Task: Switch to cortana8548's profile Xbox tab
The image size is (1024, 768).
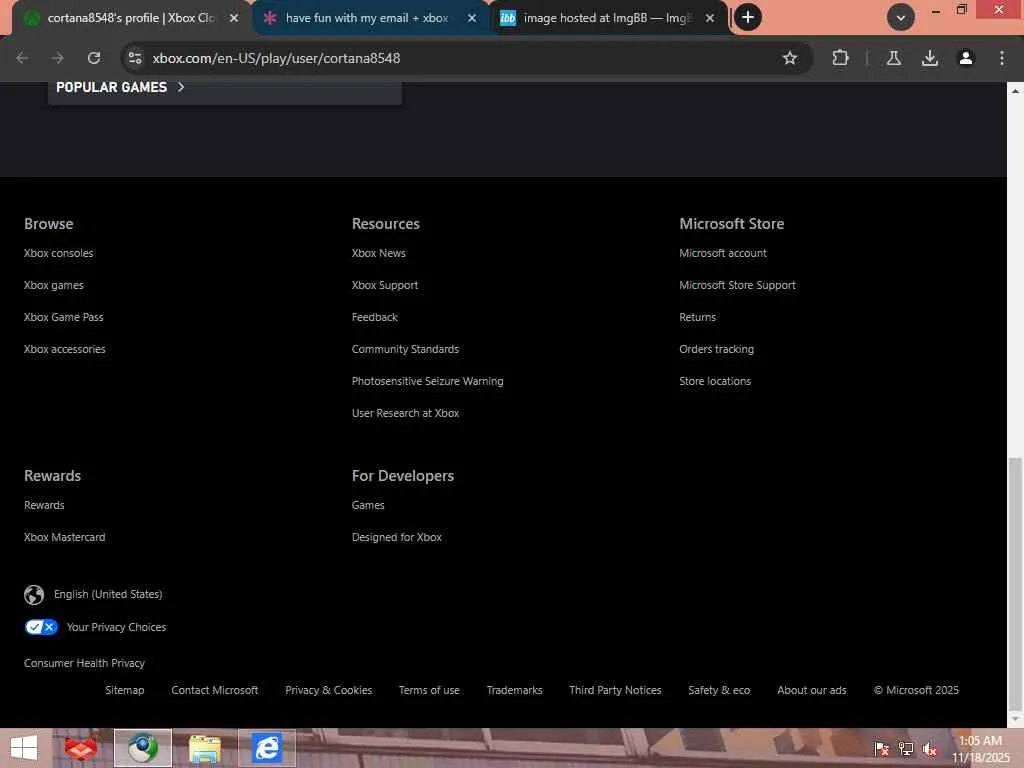Action: 129,18
